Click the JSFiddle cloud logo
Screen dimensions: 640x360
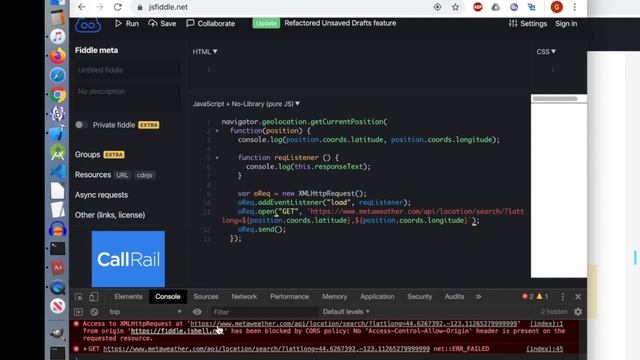pyautogui.click(x=88, y=25)
